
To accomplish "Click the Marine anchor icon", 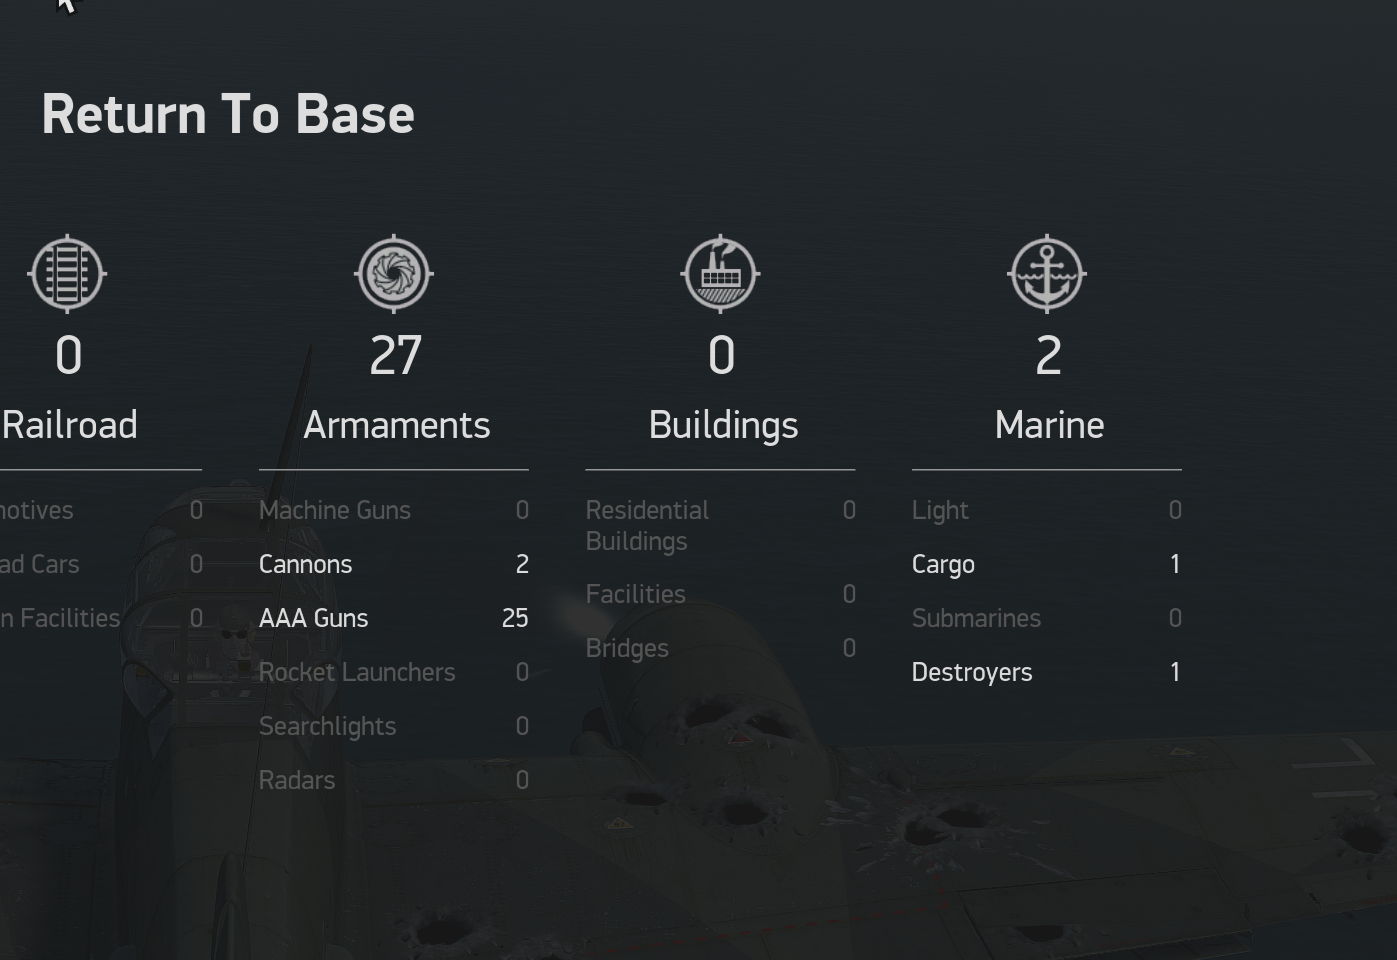I will tap(1047, 274).
